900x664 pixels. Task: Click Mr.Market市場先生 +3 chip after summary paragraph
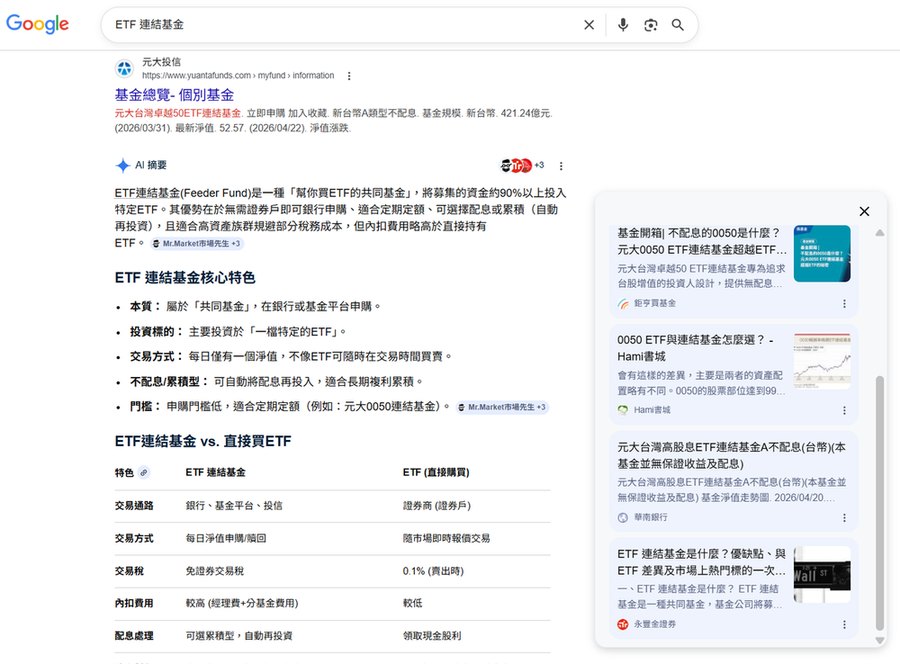tap(197, 243)
